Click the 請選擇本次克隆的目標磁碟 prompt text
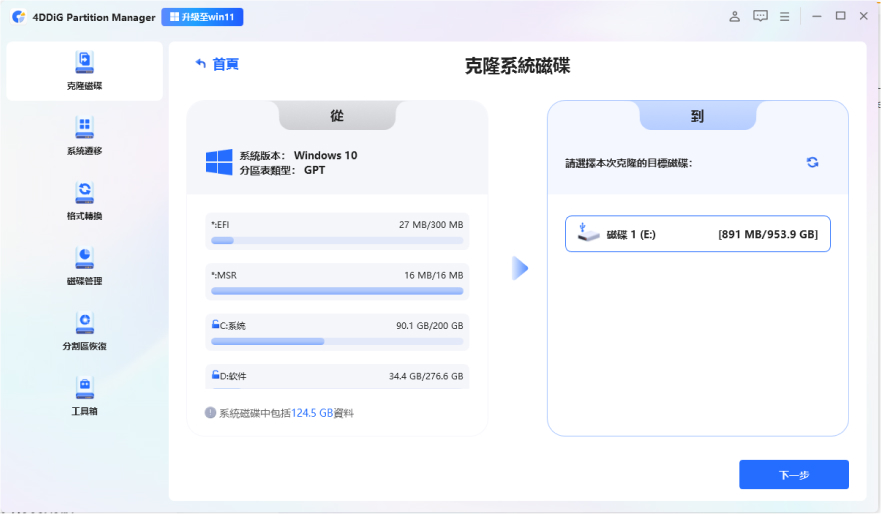 click(629, 163)
